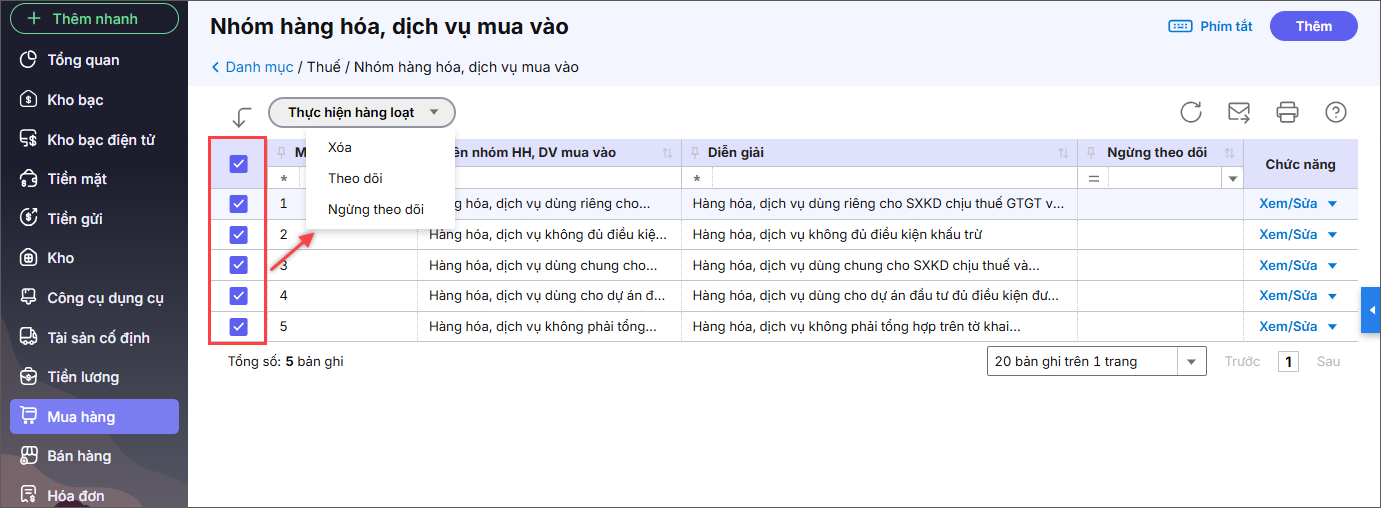Select Ngừng theo dõi in bulk menu

pos(375,209)
